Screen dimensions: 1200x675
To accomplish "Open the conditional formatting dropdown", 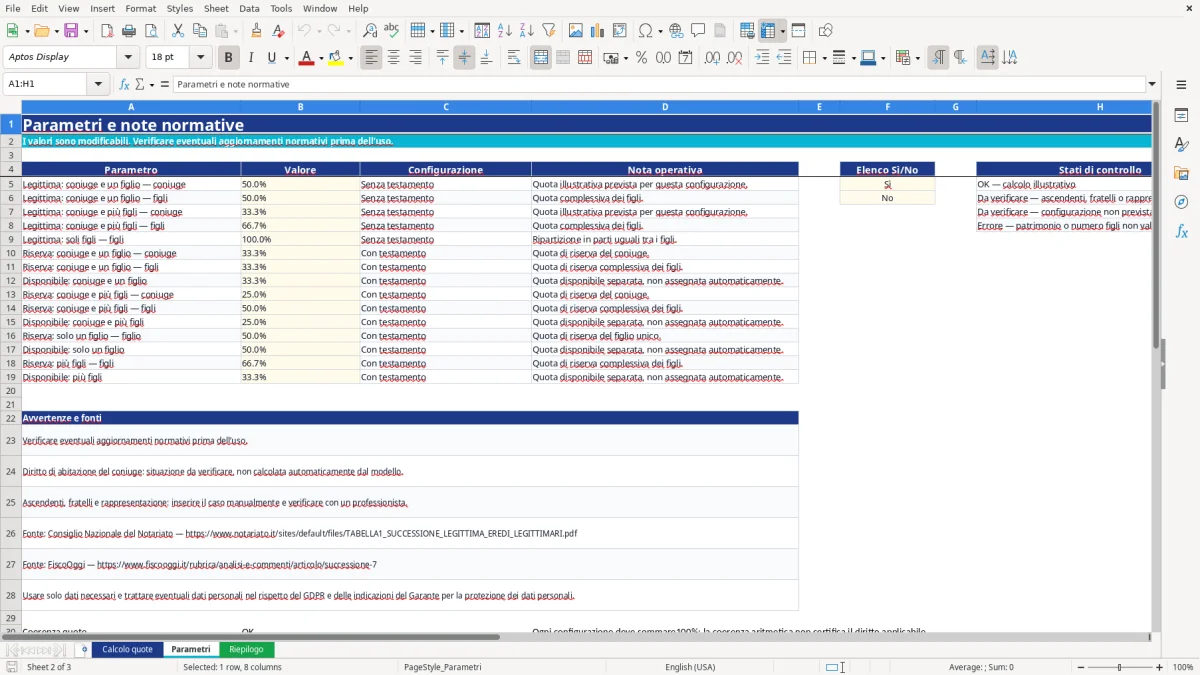I will coord(916,58).
